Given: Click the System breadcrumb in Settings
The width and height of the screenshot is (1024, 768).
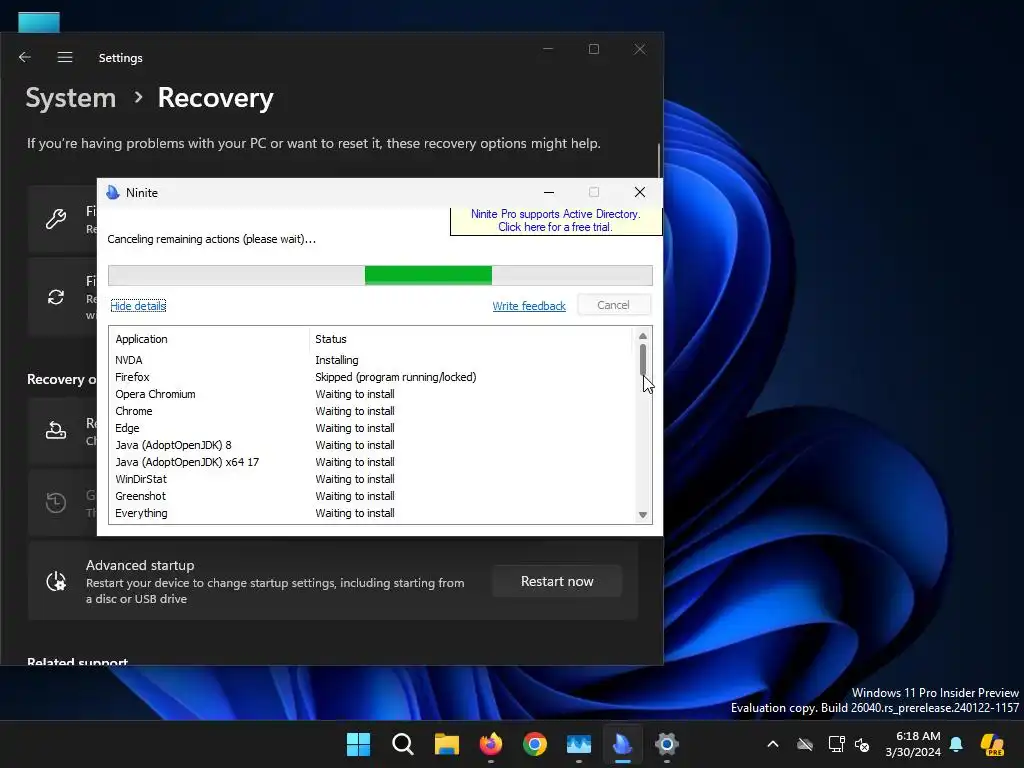Looking at the screenshot, I should [71, 98].
